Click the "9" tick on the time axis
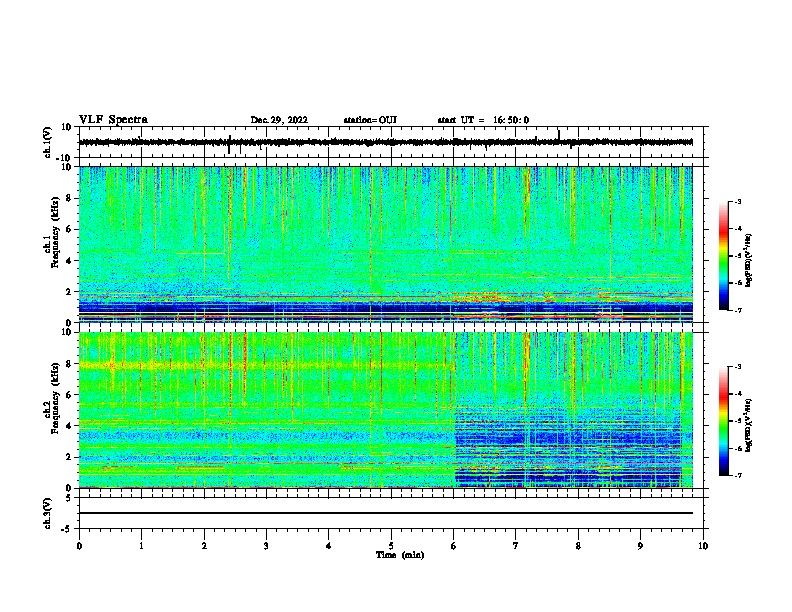Viewport: 792px width, 612px height. (640, 546)
